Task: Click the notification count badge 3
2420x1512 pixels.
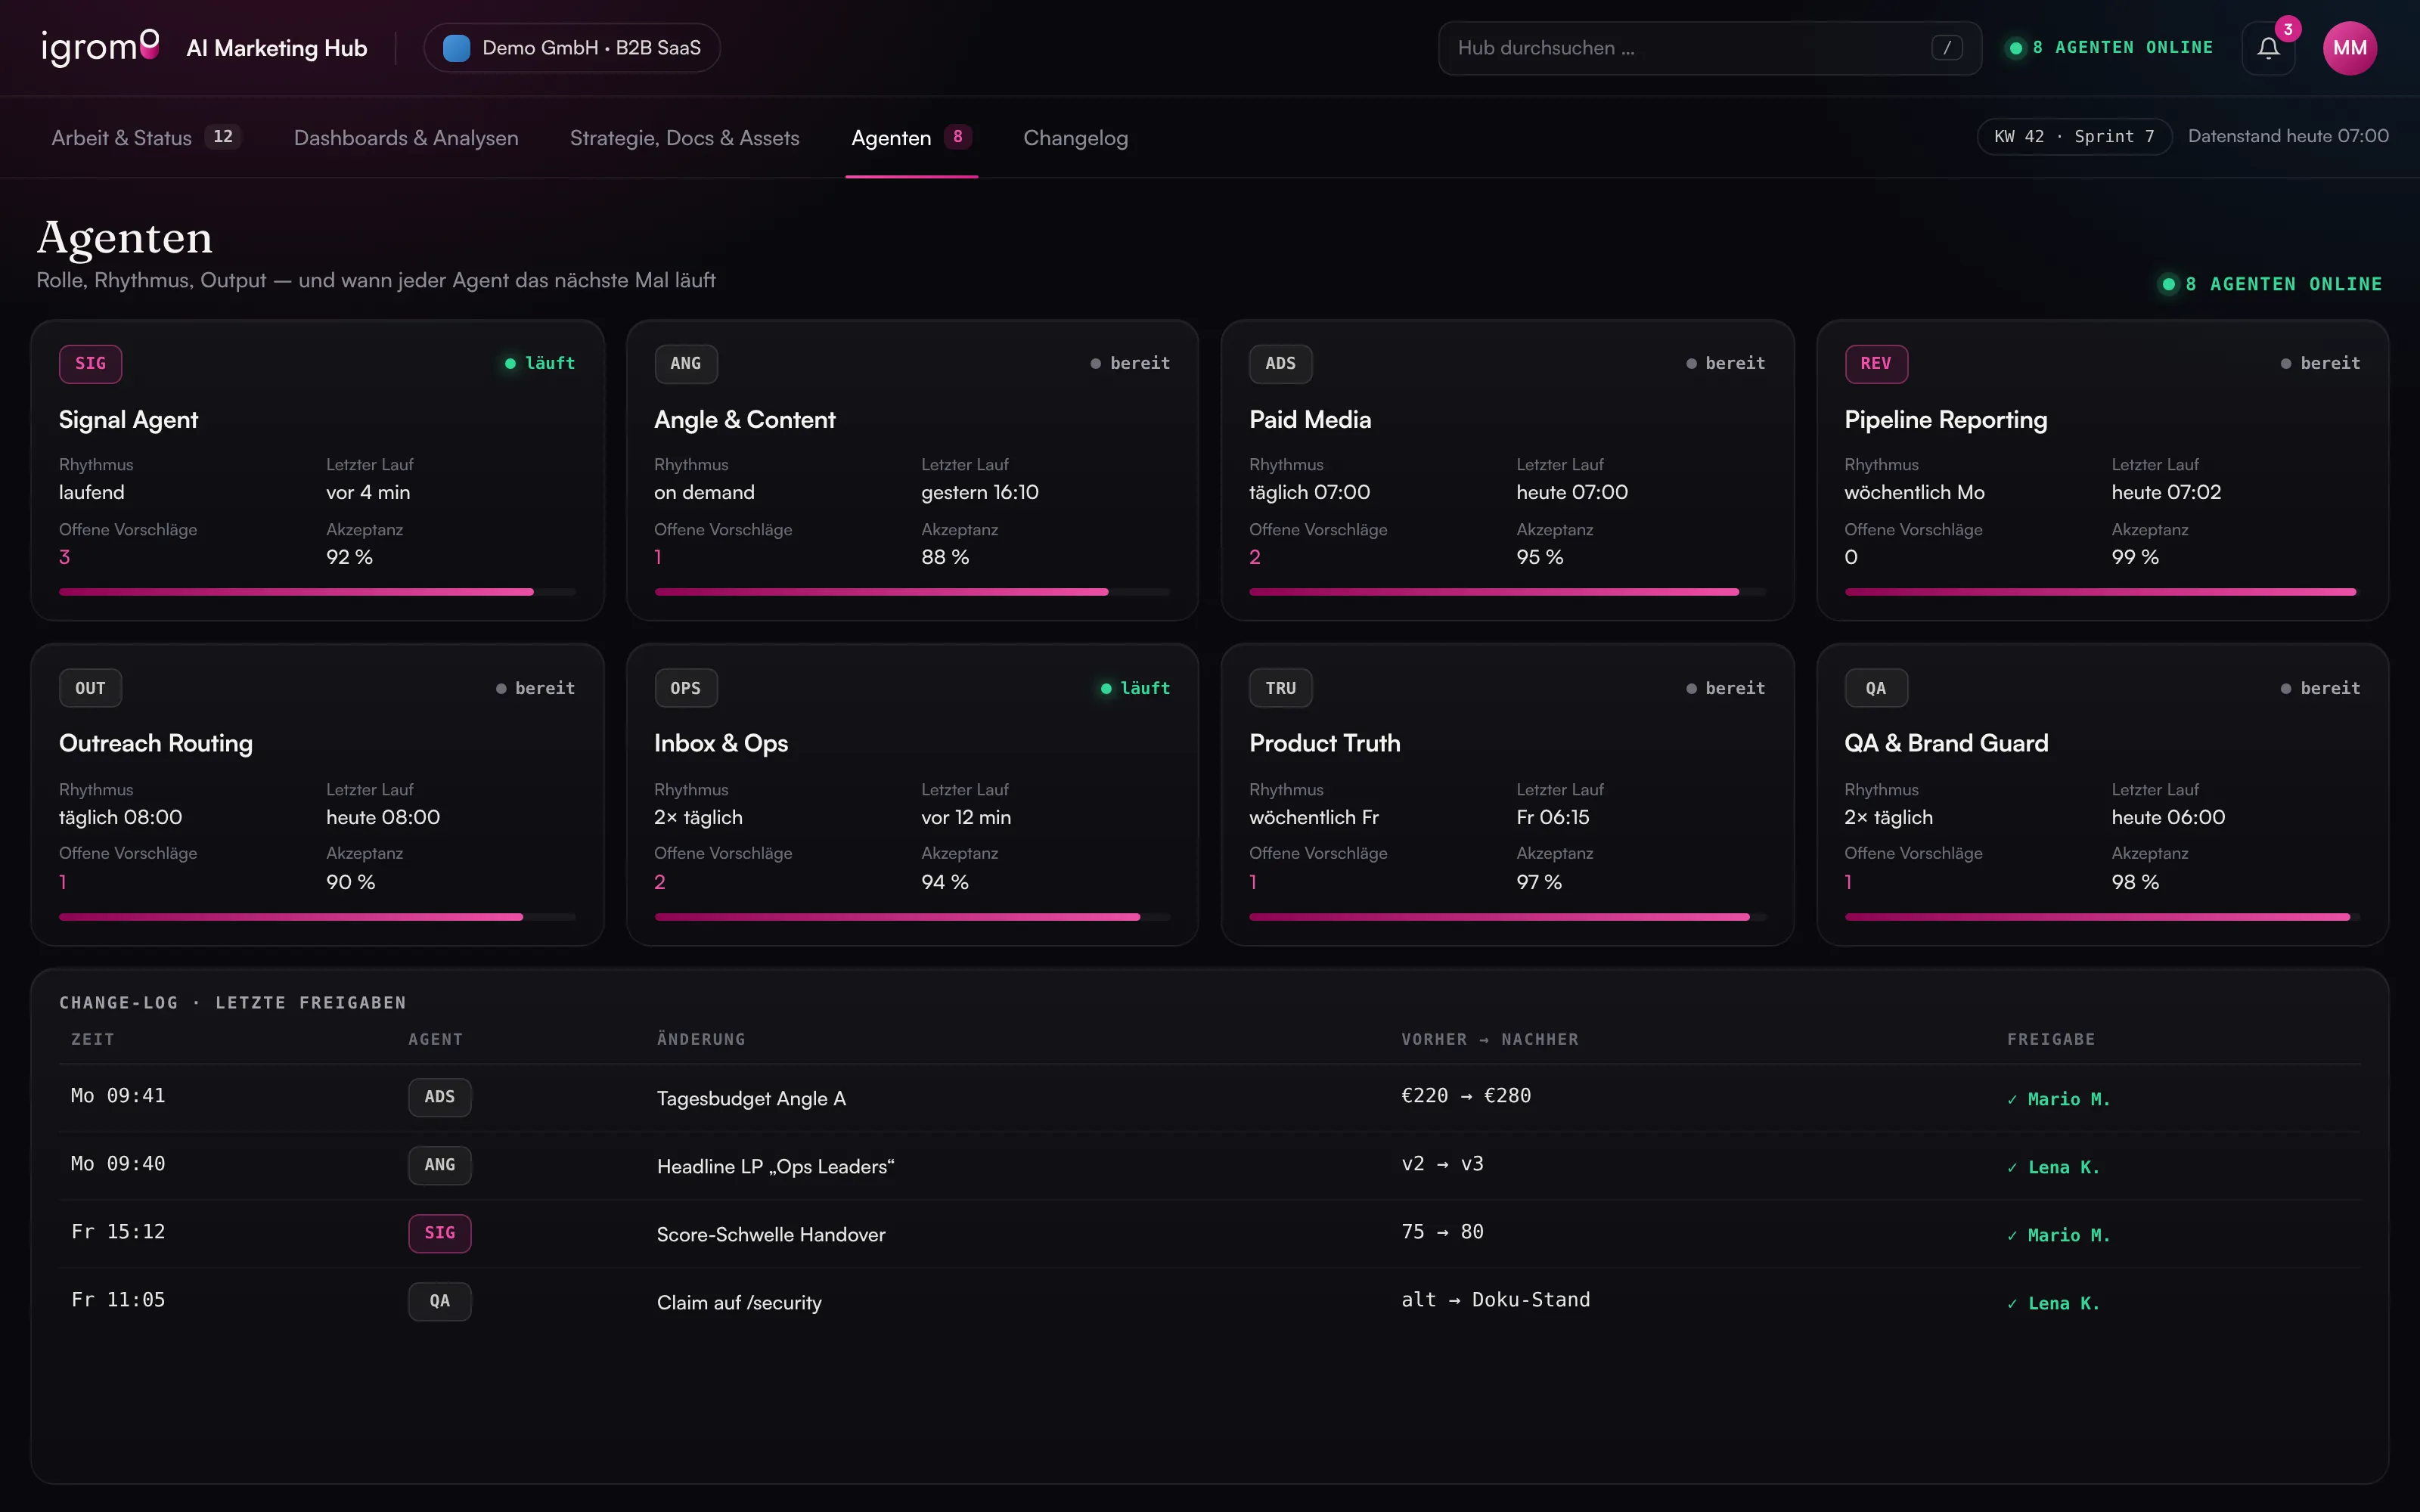Action: 2287,29
